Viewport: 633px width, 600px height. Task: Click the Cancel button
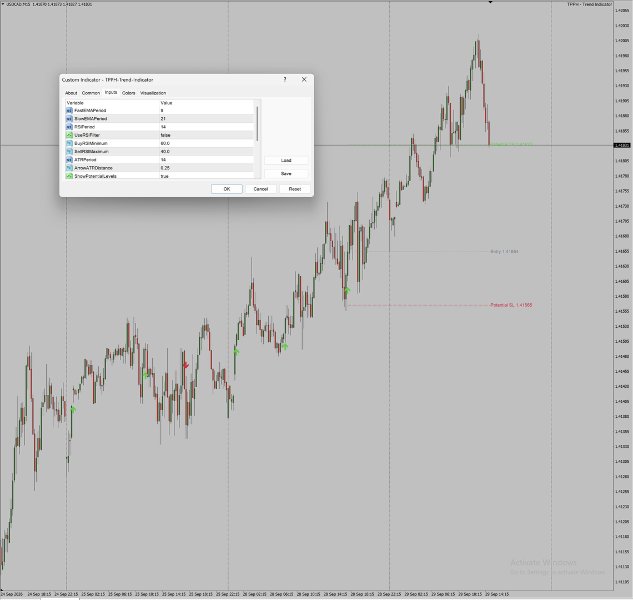coord(261,189)
